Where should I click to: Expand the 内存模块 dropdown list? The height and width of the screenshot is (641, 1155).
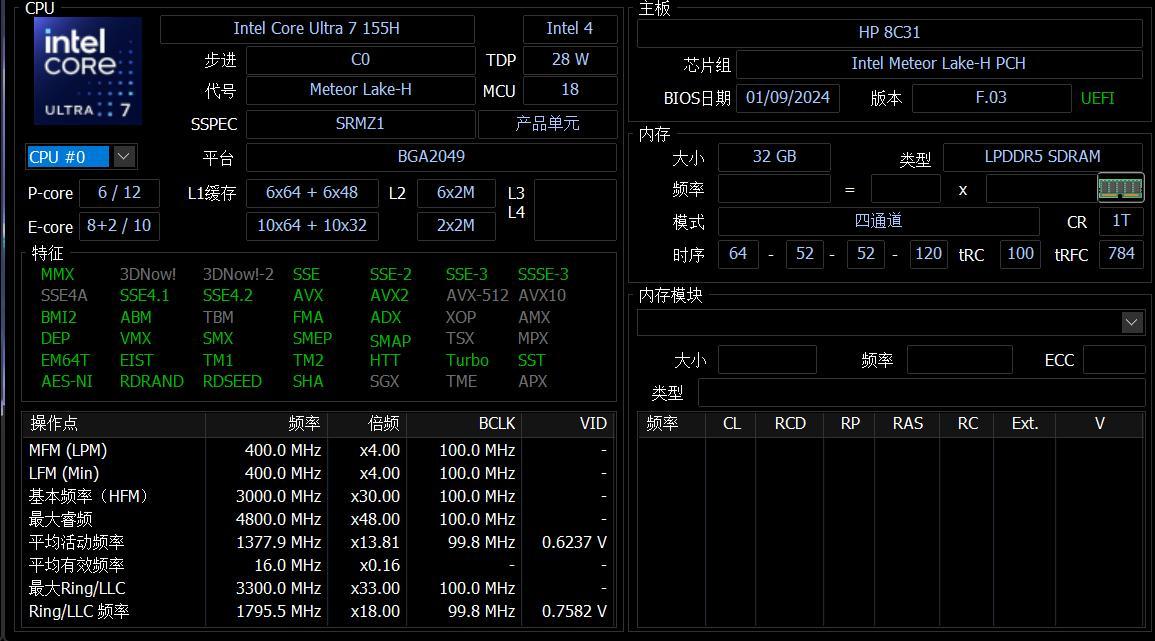[1131, 322]
